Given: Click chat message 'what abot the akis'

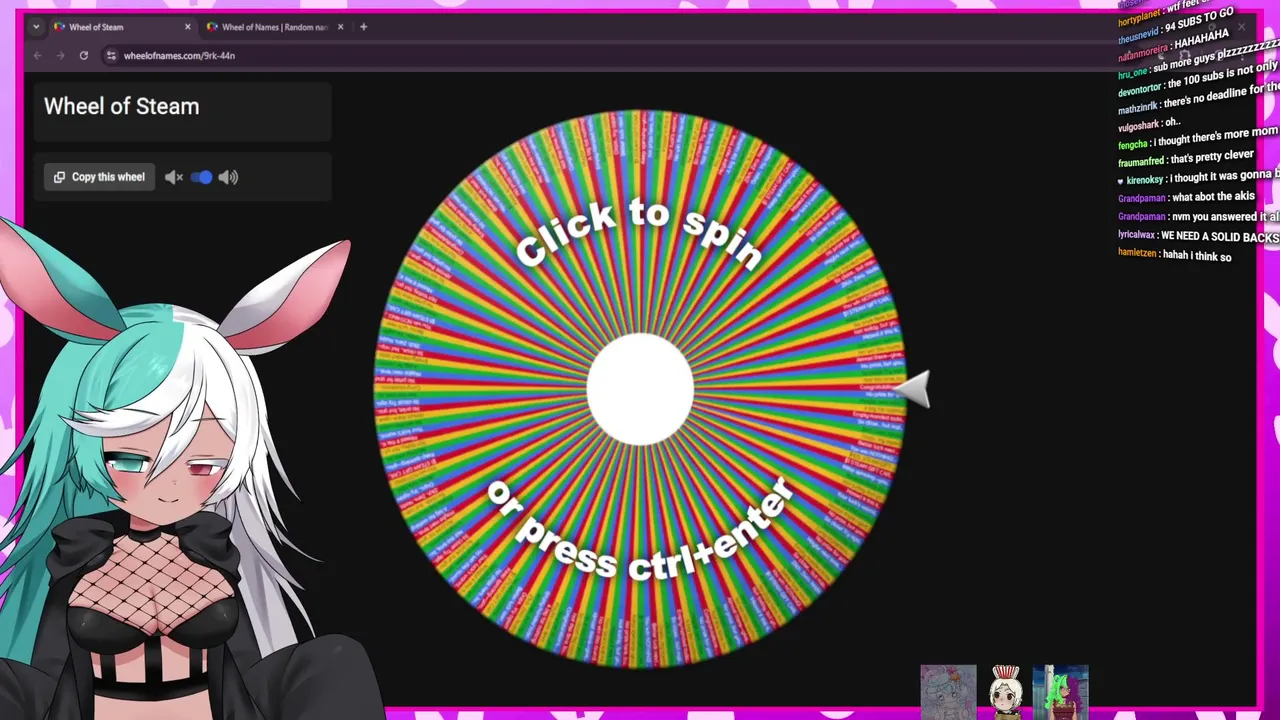Looking at the screenshot, I should point(1213,197).
